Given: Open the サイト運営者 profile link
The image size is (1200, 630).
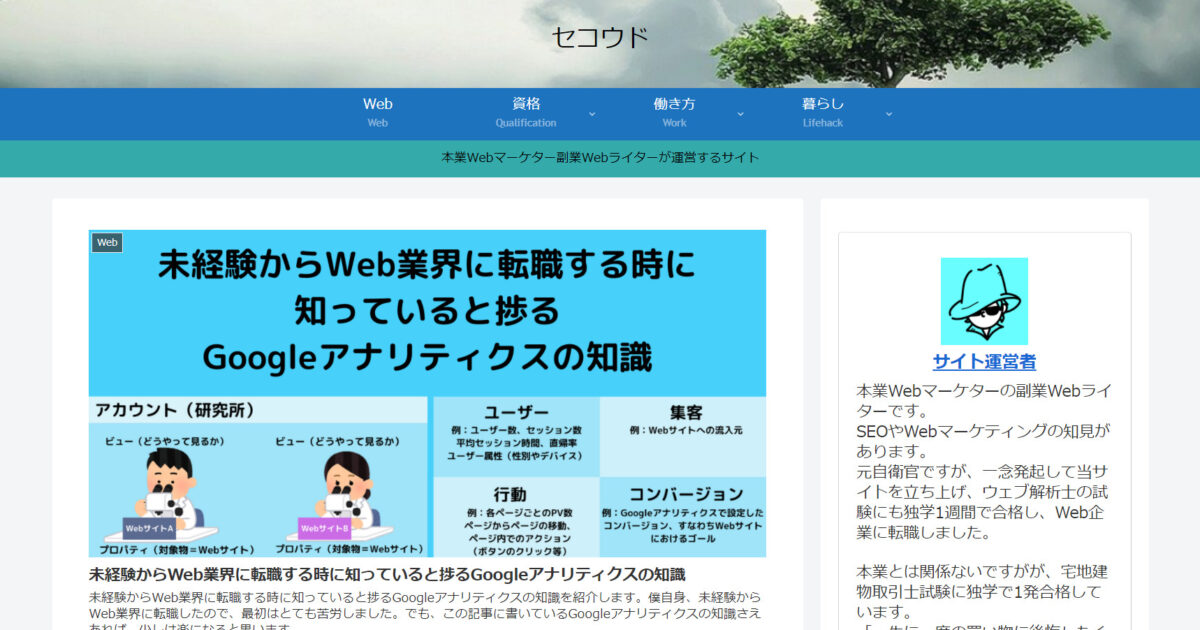Looking at the screenshot, I should point(984,362).
